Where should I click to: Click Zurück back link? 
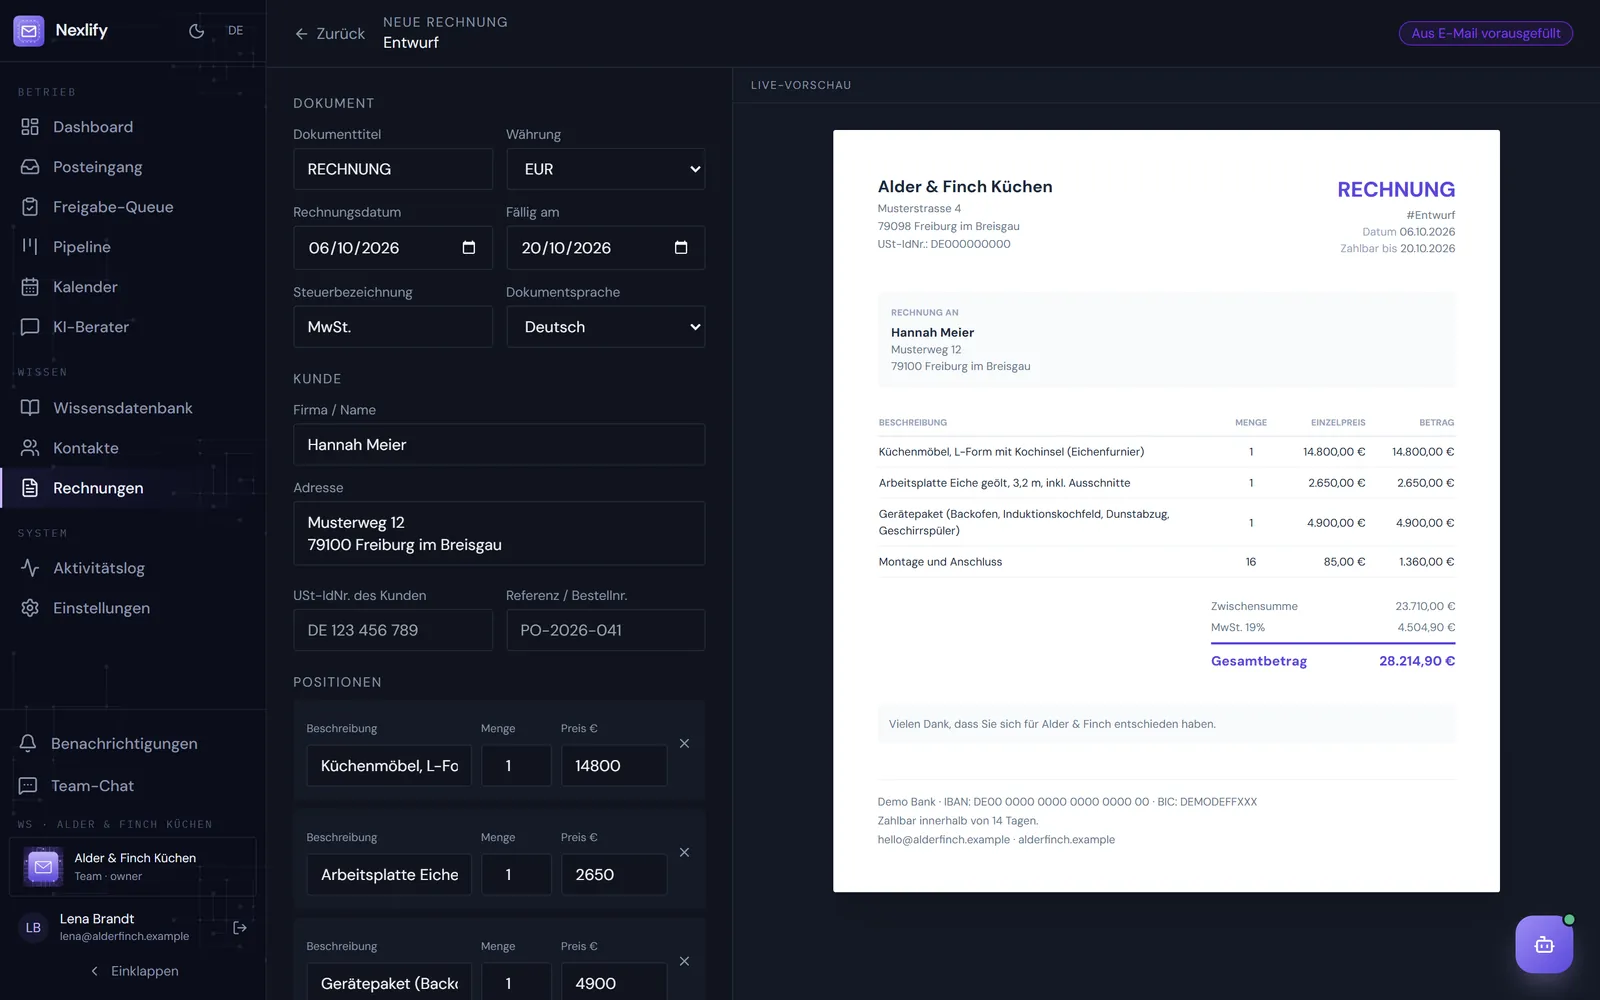pos(330,34)
